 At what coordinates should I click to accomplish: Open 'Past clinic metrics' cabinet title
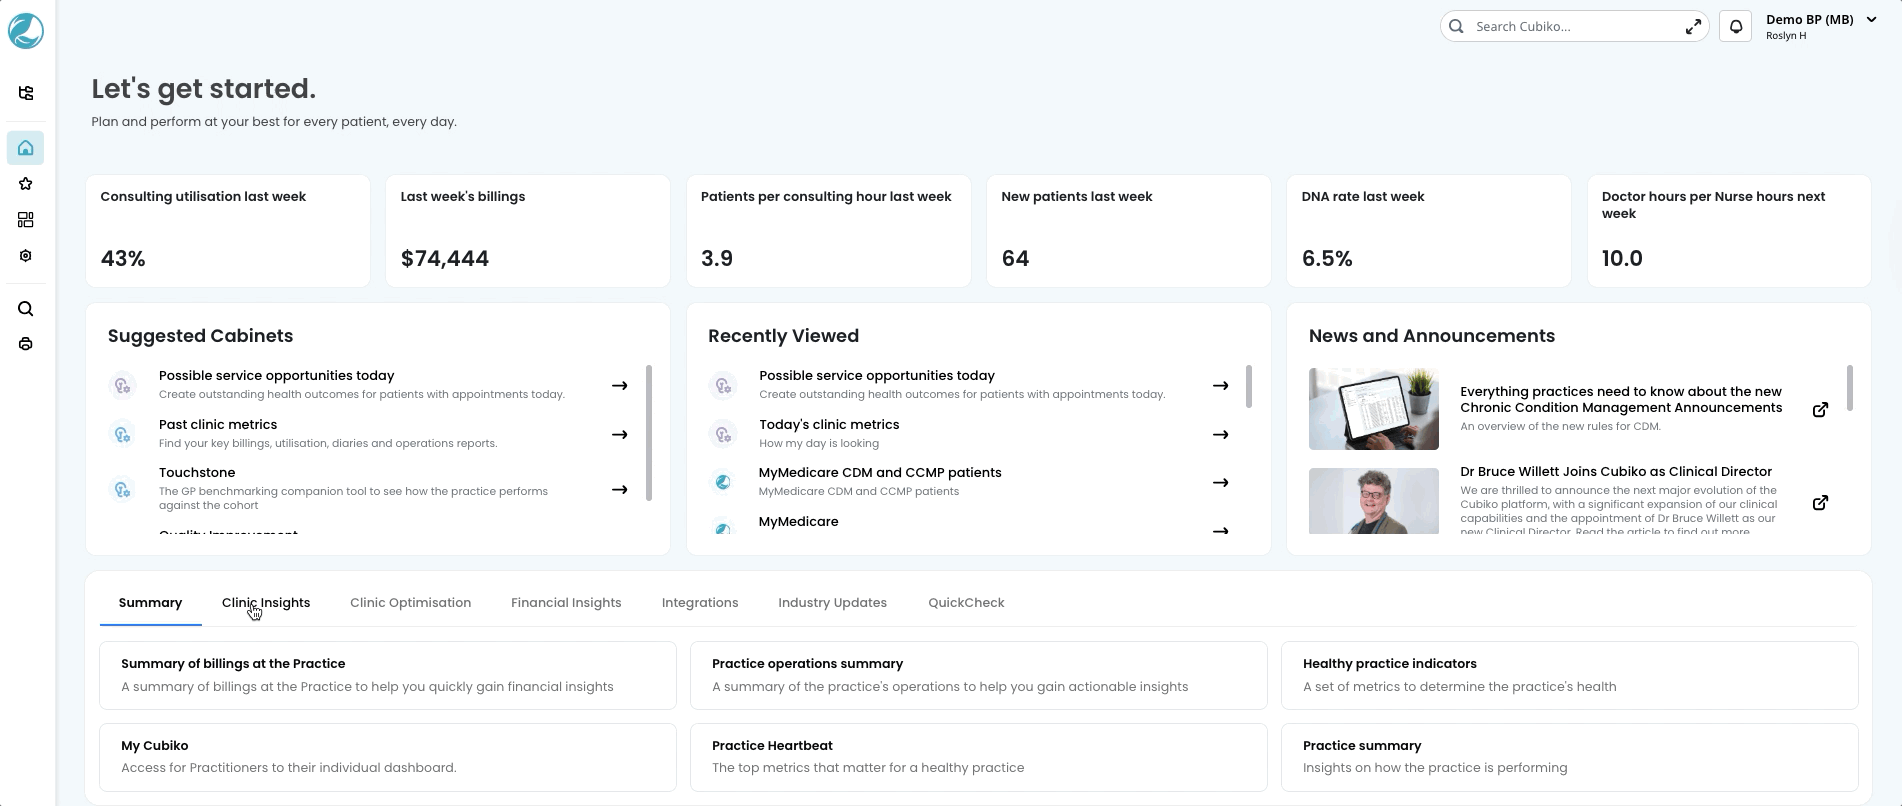tap(218, 425)
